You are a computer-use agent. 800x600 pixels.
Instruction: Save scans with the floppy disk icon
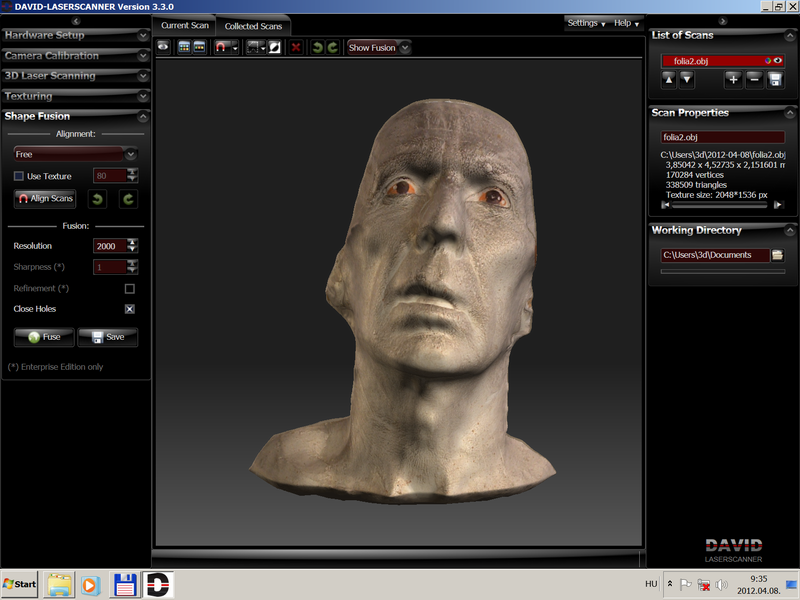[x=775, y=80]
